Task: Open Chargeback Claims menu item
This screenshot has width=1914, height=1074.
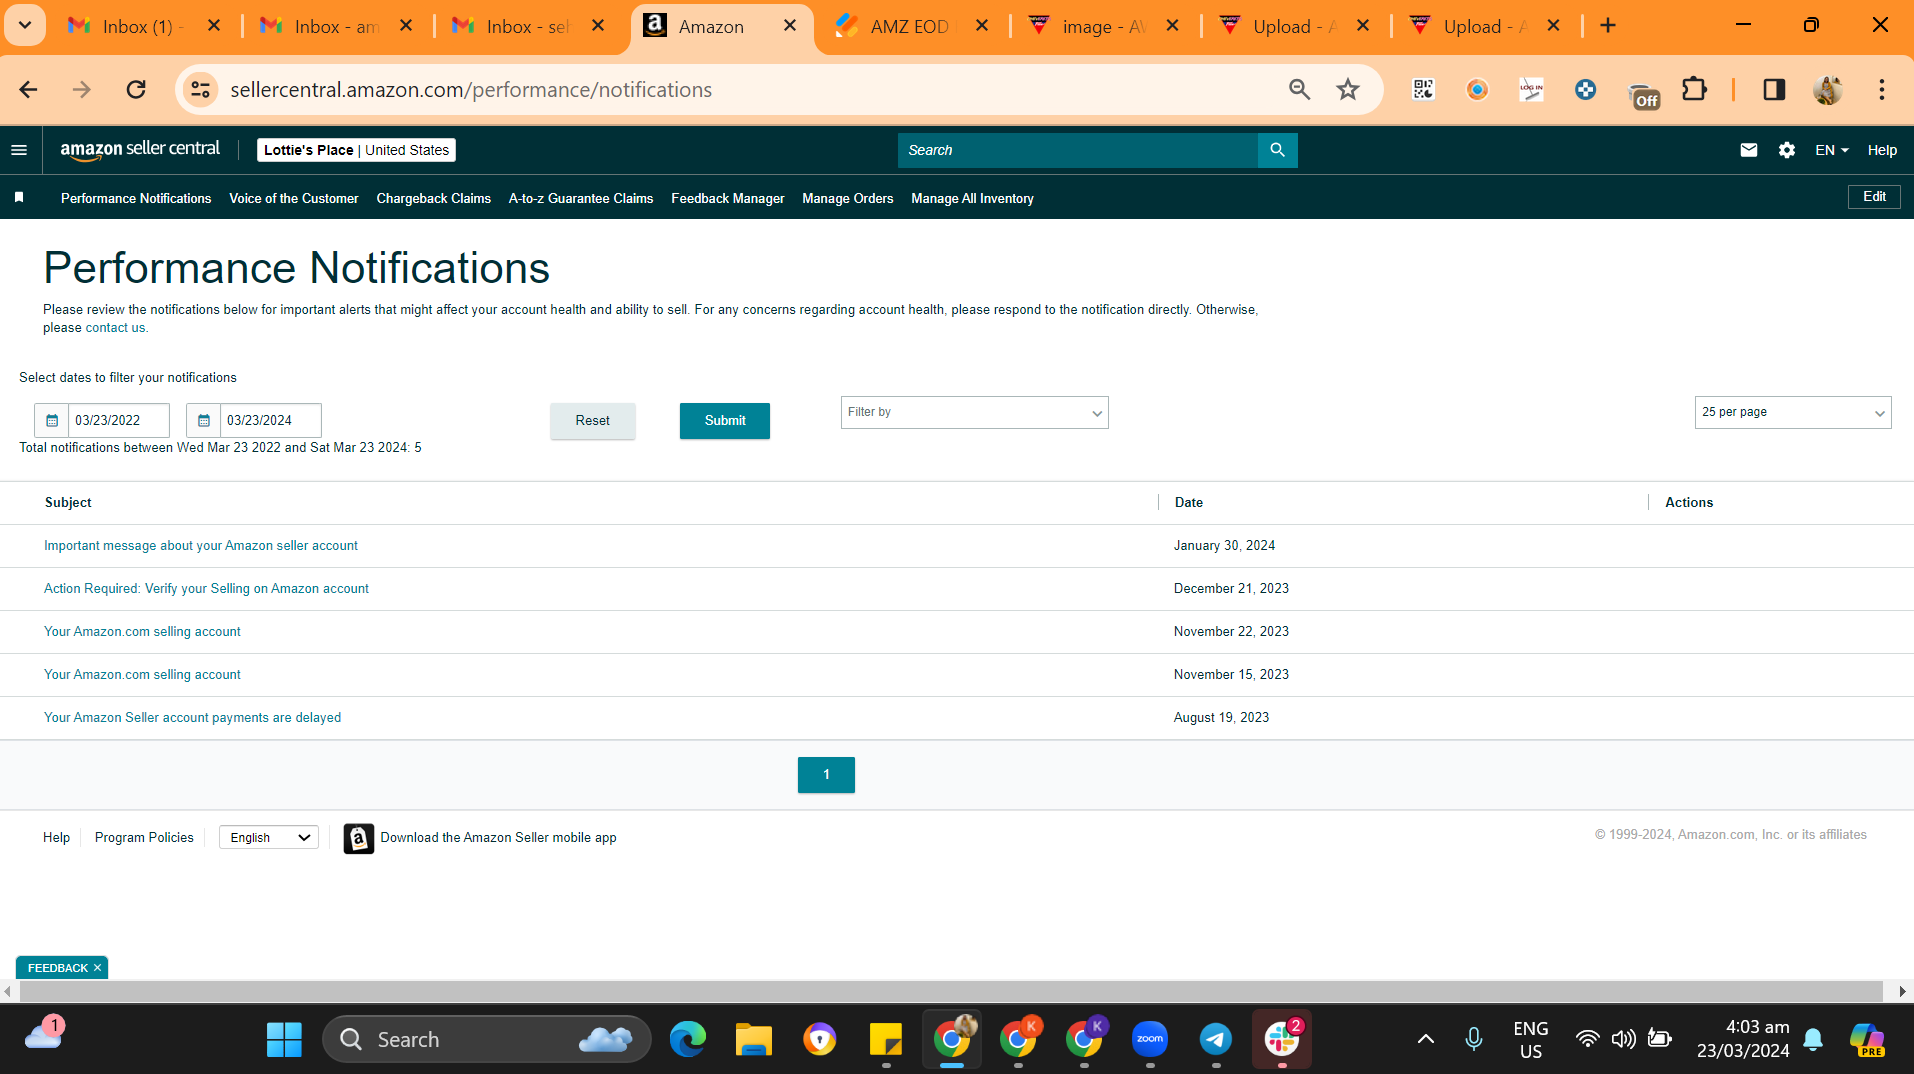Action: click(434, 199)
